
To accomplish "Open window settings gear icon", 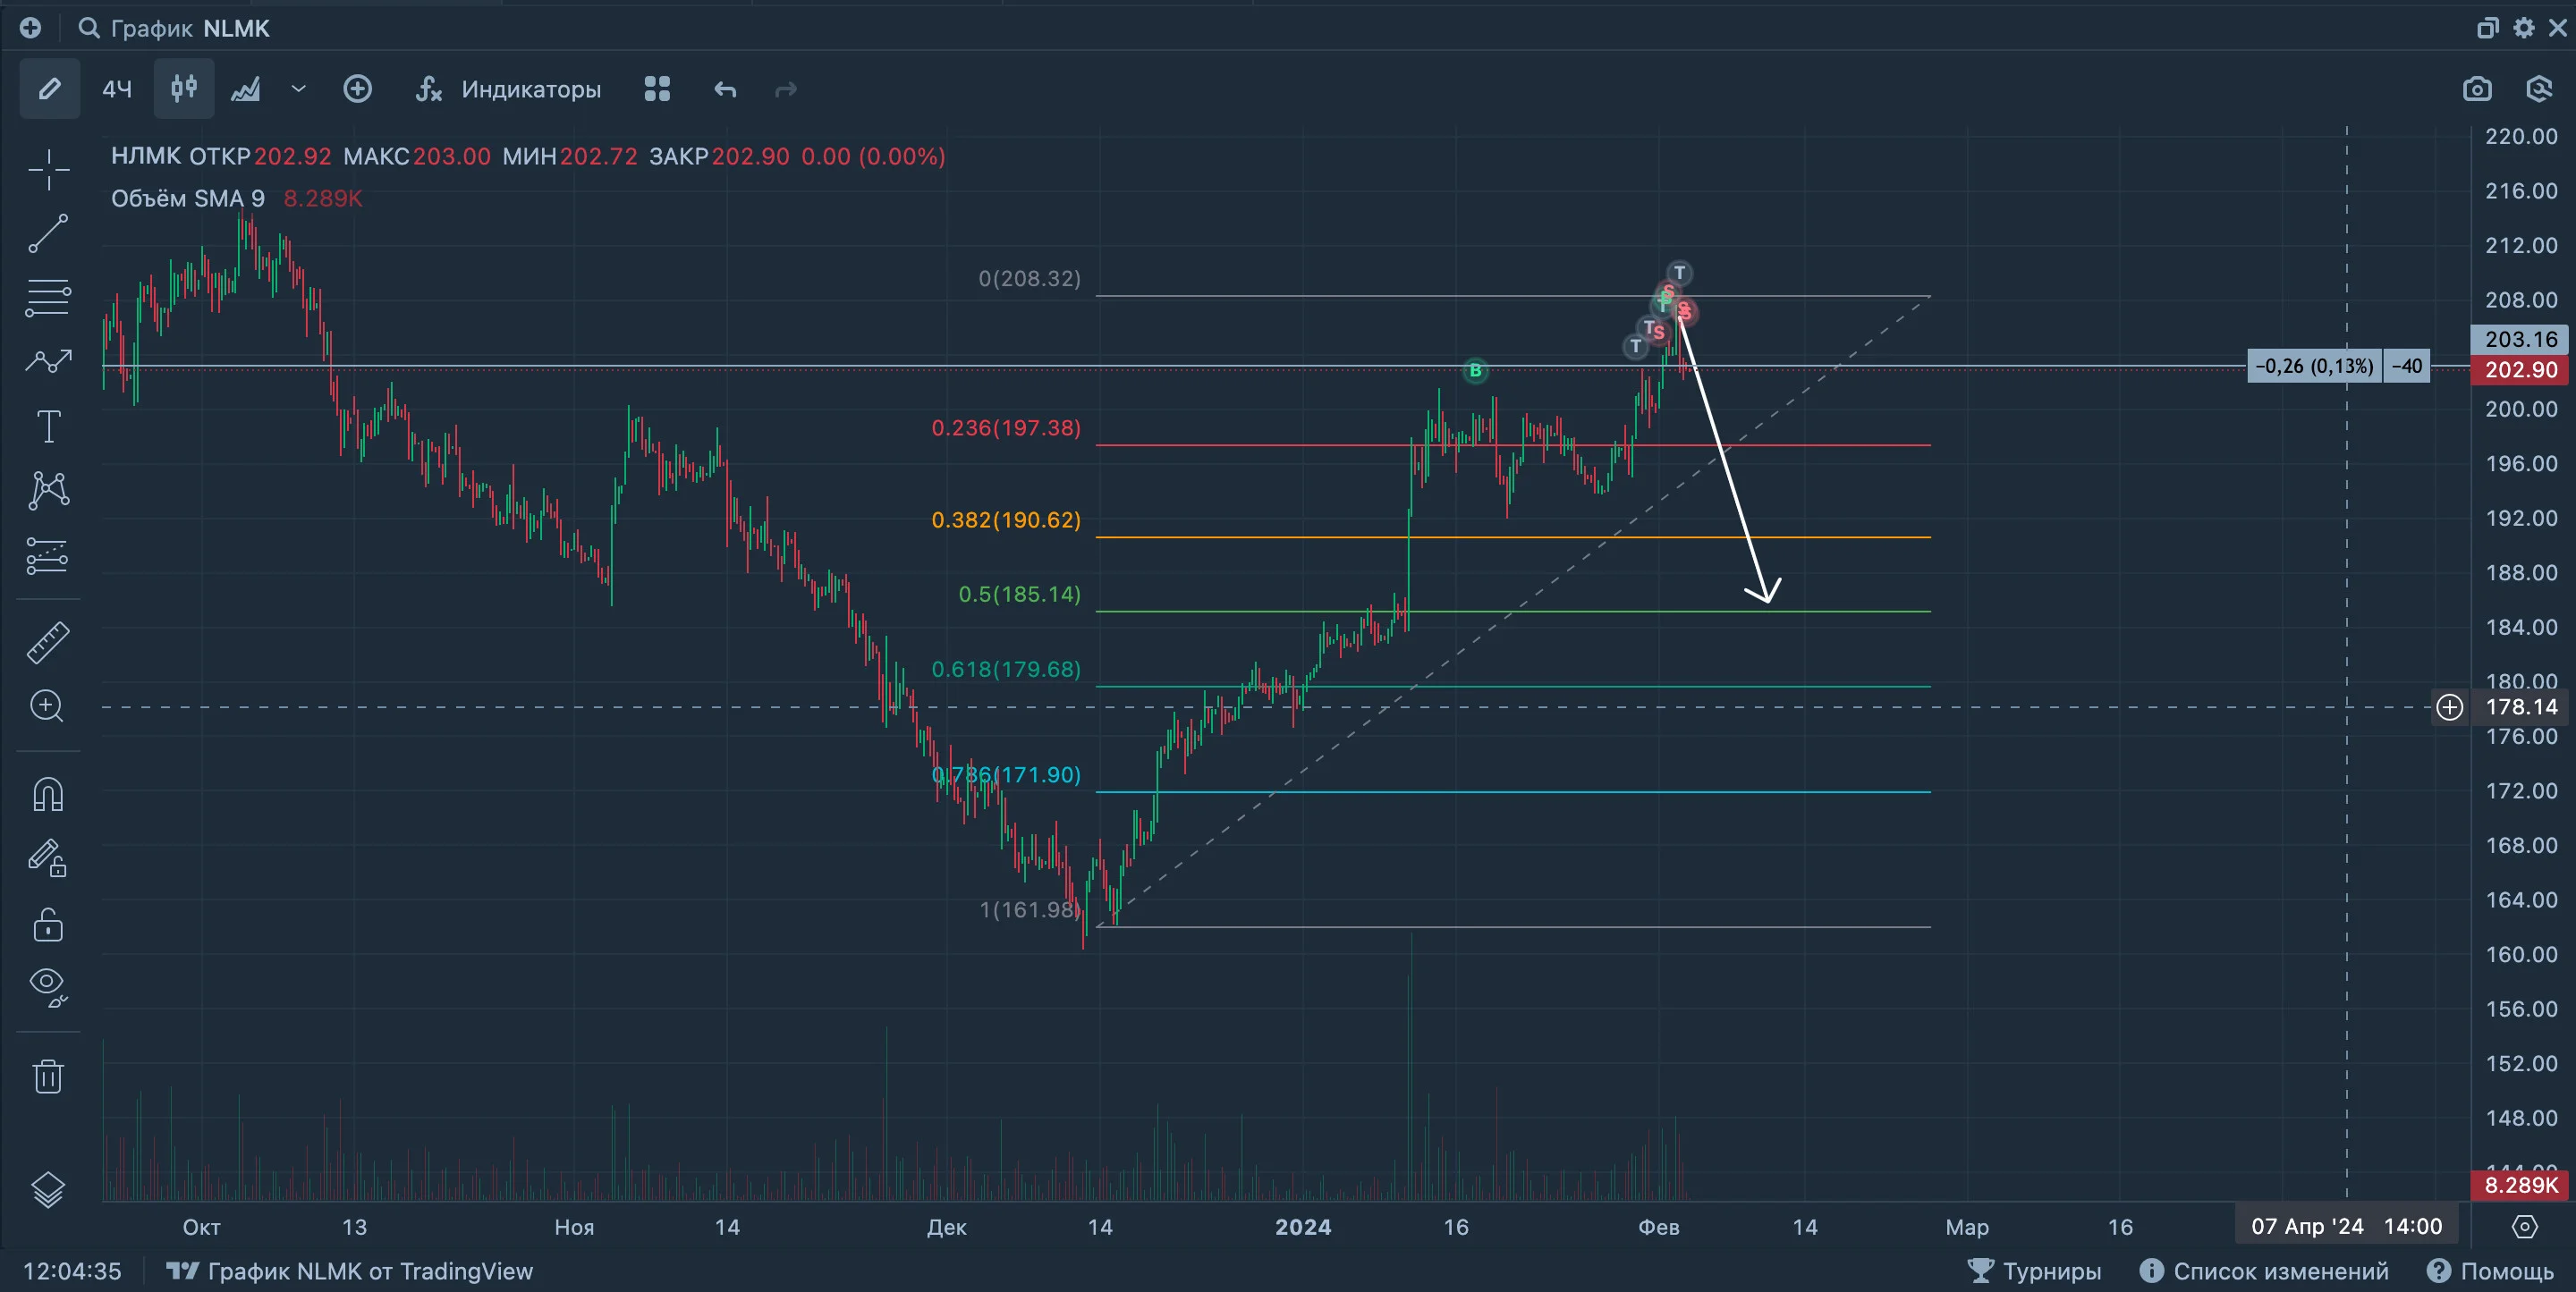I will (2524, 28).
